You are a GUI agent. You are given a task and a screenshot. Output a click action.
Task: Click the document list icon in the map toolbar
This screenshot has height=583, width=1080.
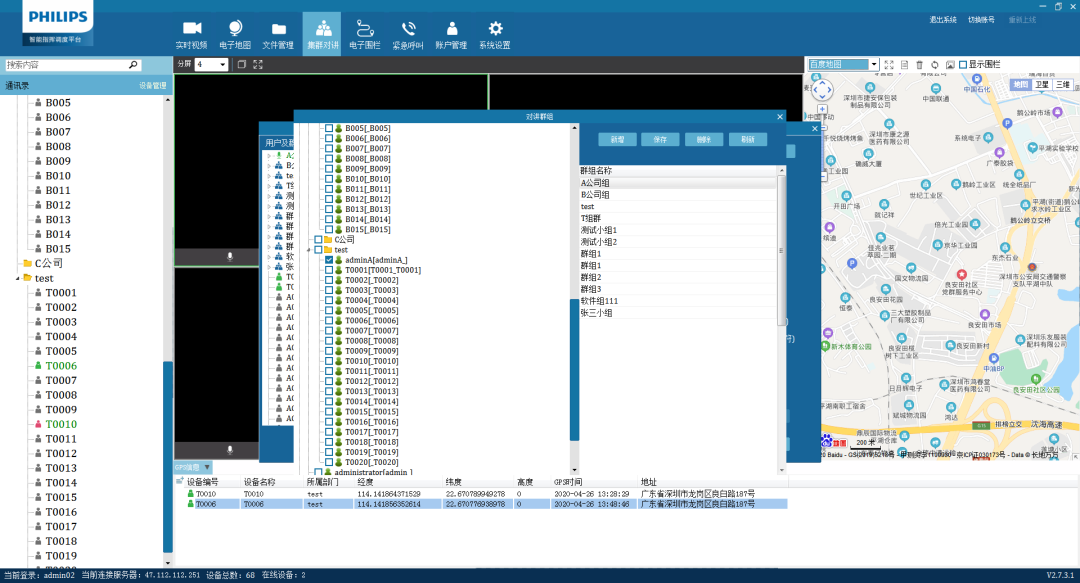(x=904, y=64)
